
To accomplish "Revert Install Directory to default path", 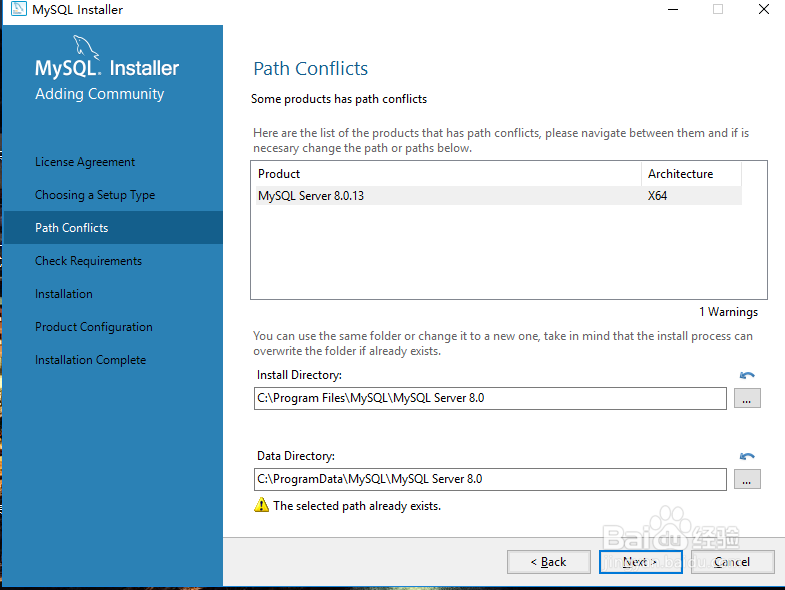I will 747,375.
